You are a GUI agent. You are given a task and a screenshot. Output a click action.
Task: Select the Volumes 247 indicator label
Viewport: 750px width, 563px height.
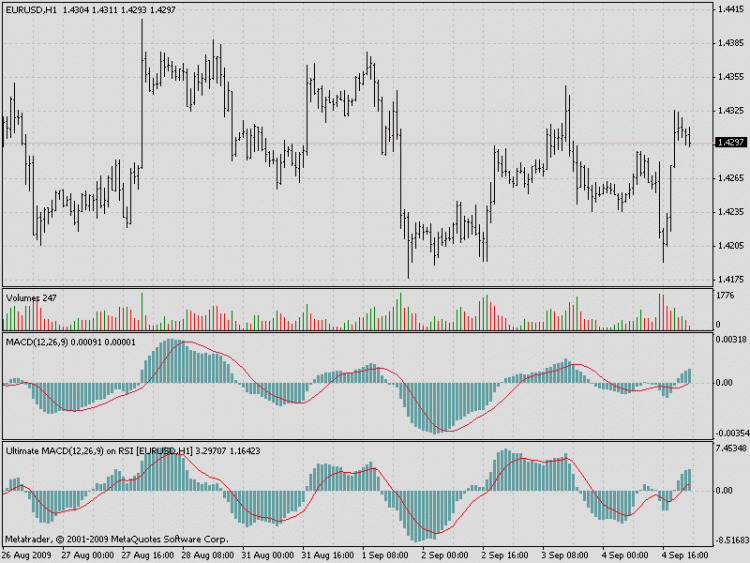click(x=32, y=297)
